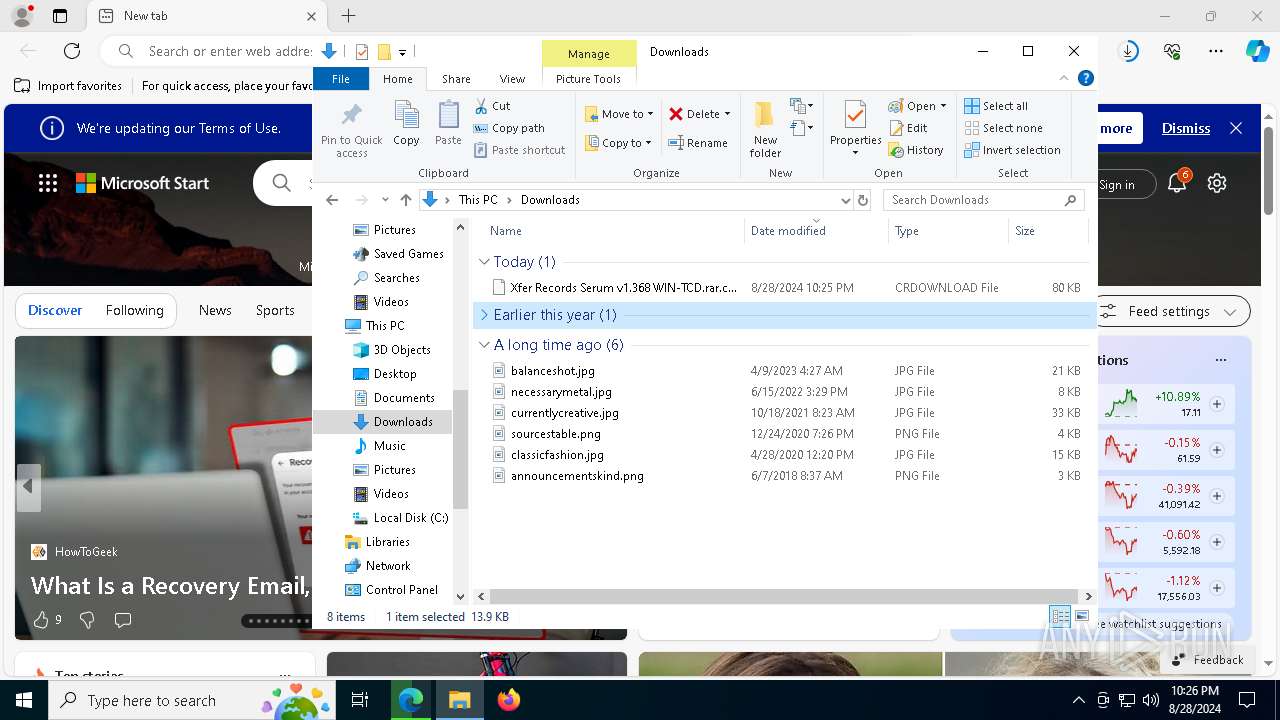Go back in Explorer navigation

pyautogui.click(x=332, y=200)
